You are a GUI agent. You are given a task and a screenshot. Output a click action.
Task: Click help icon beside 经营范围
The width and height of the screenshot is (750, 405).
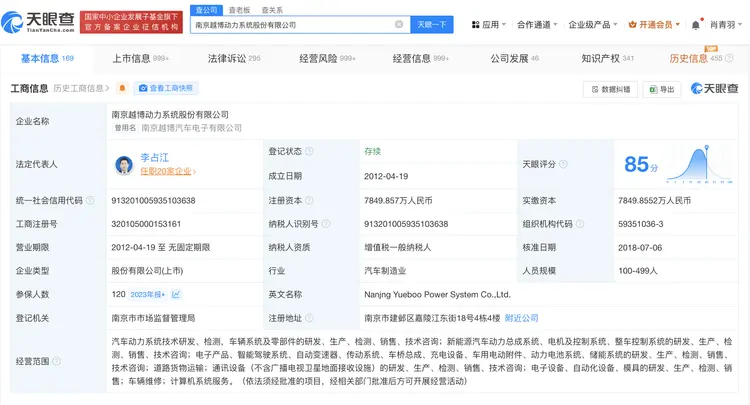pos(56,361)
